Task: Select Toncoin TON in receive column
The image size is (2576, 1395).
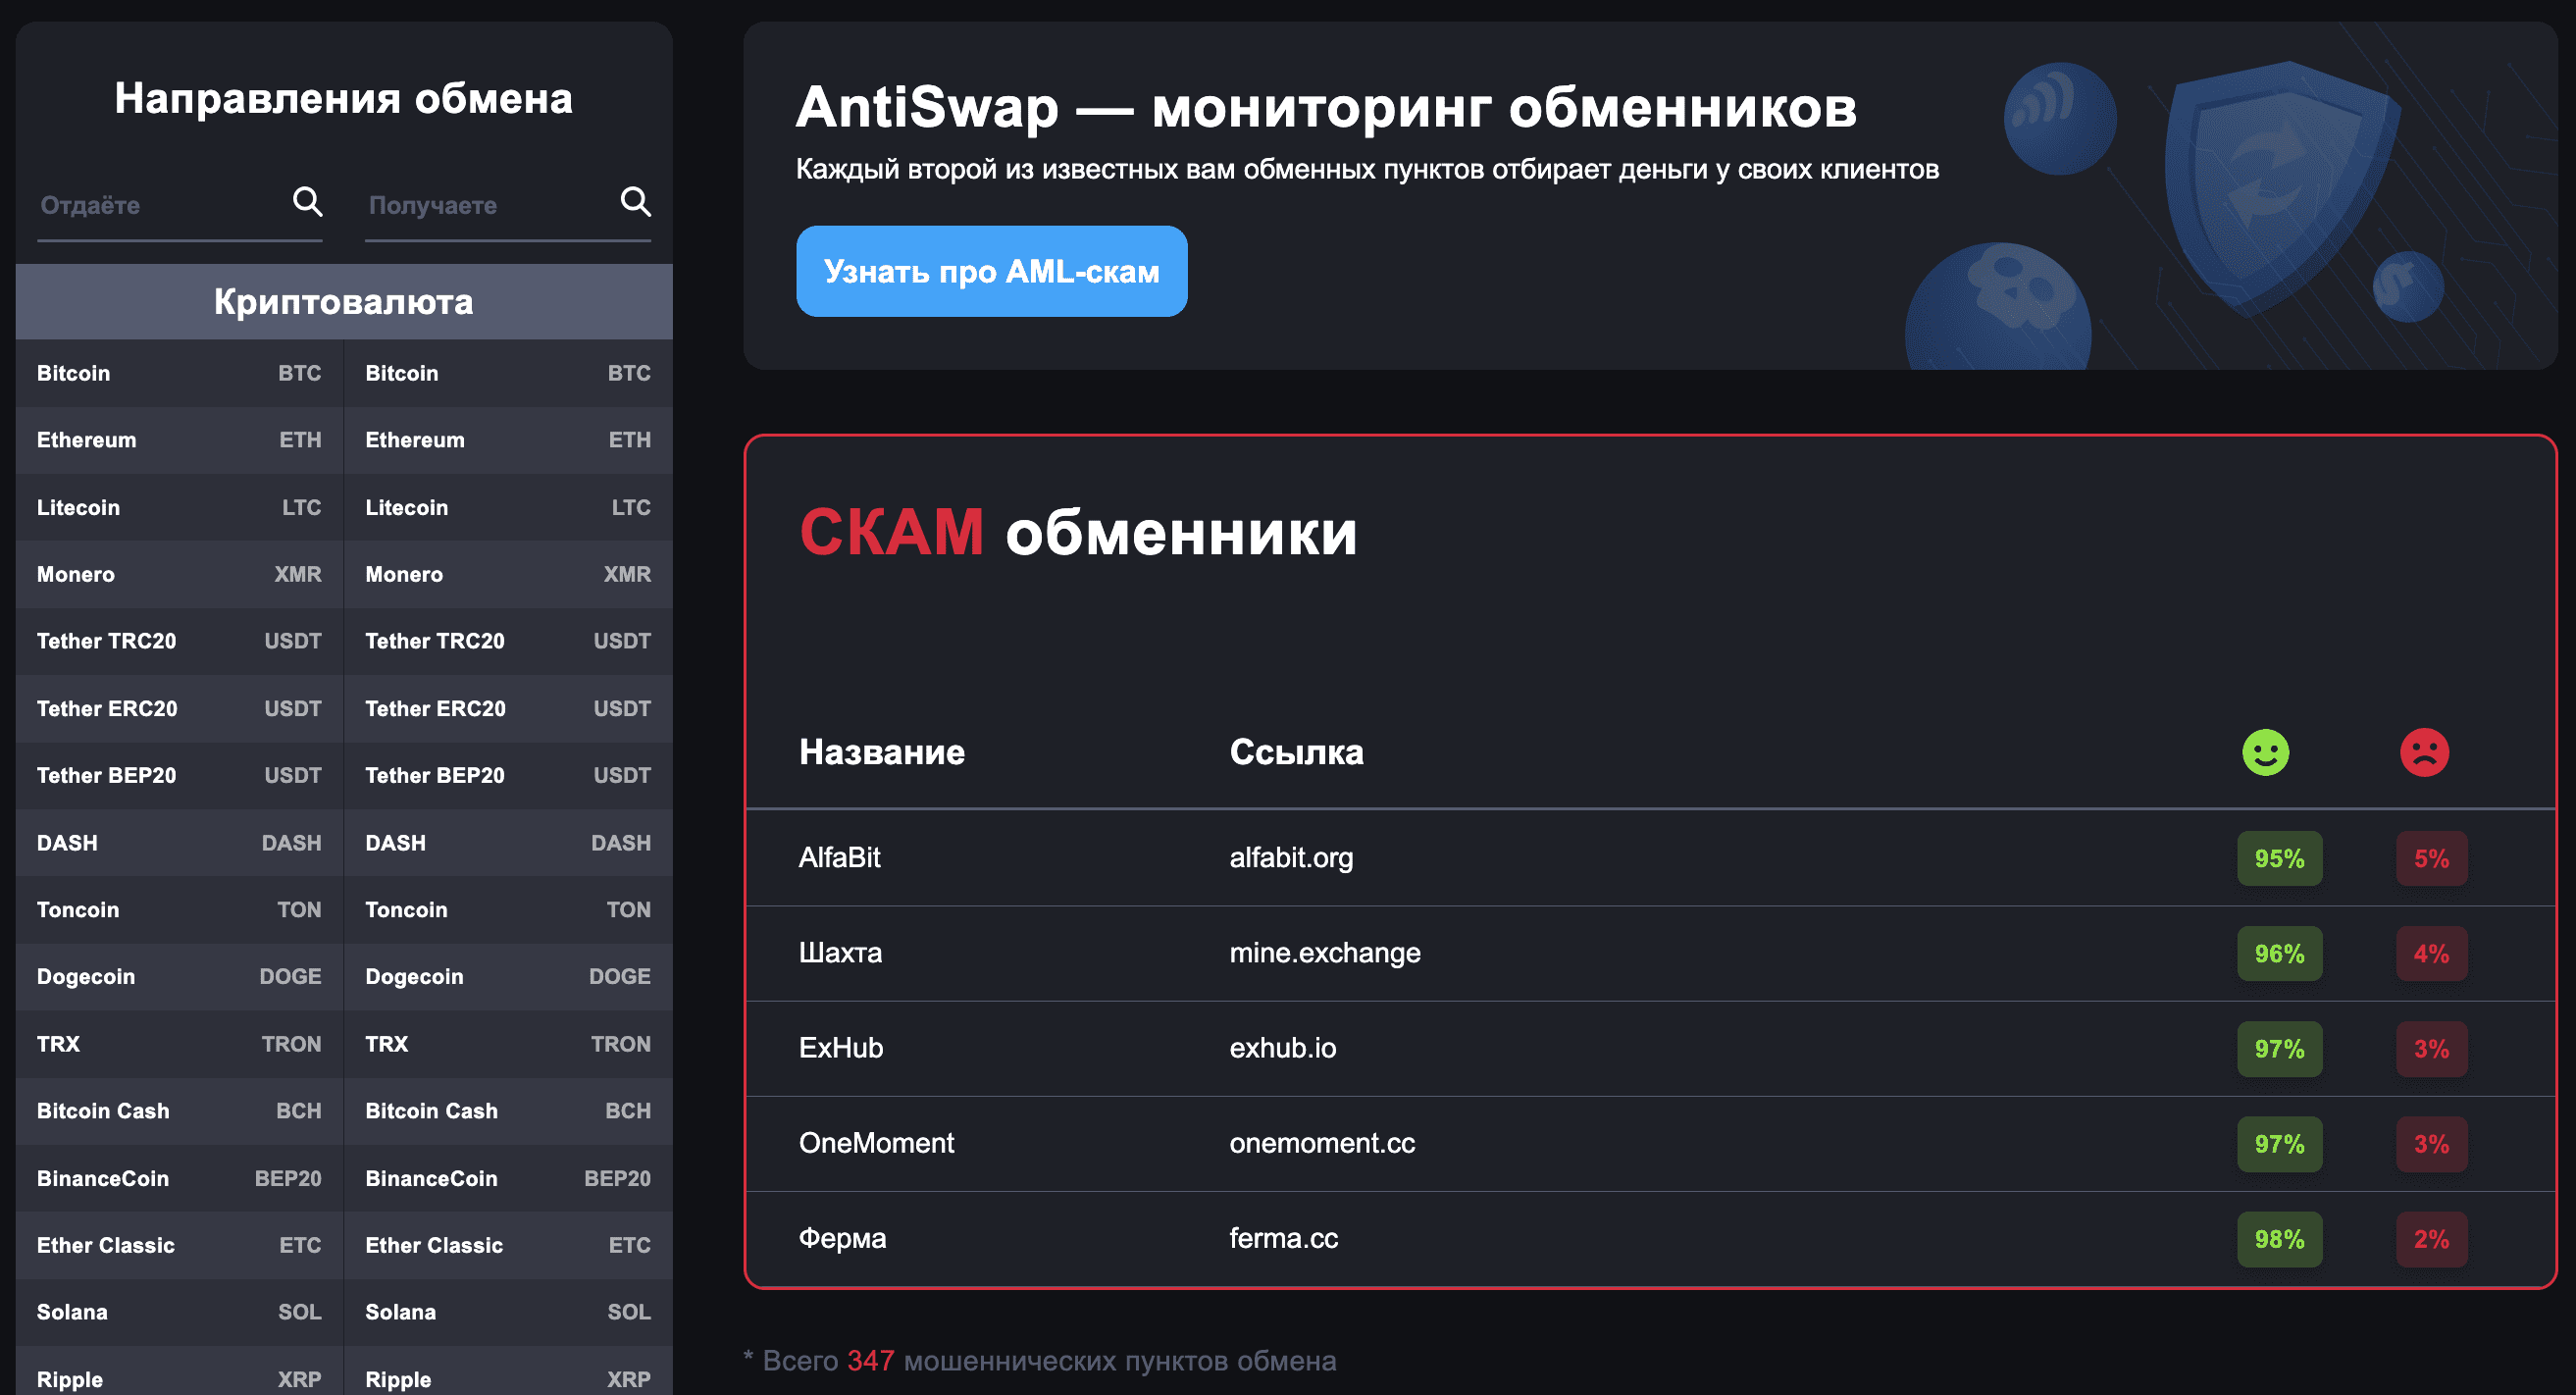Action: (507, 910)
